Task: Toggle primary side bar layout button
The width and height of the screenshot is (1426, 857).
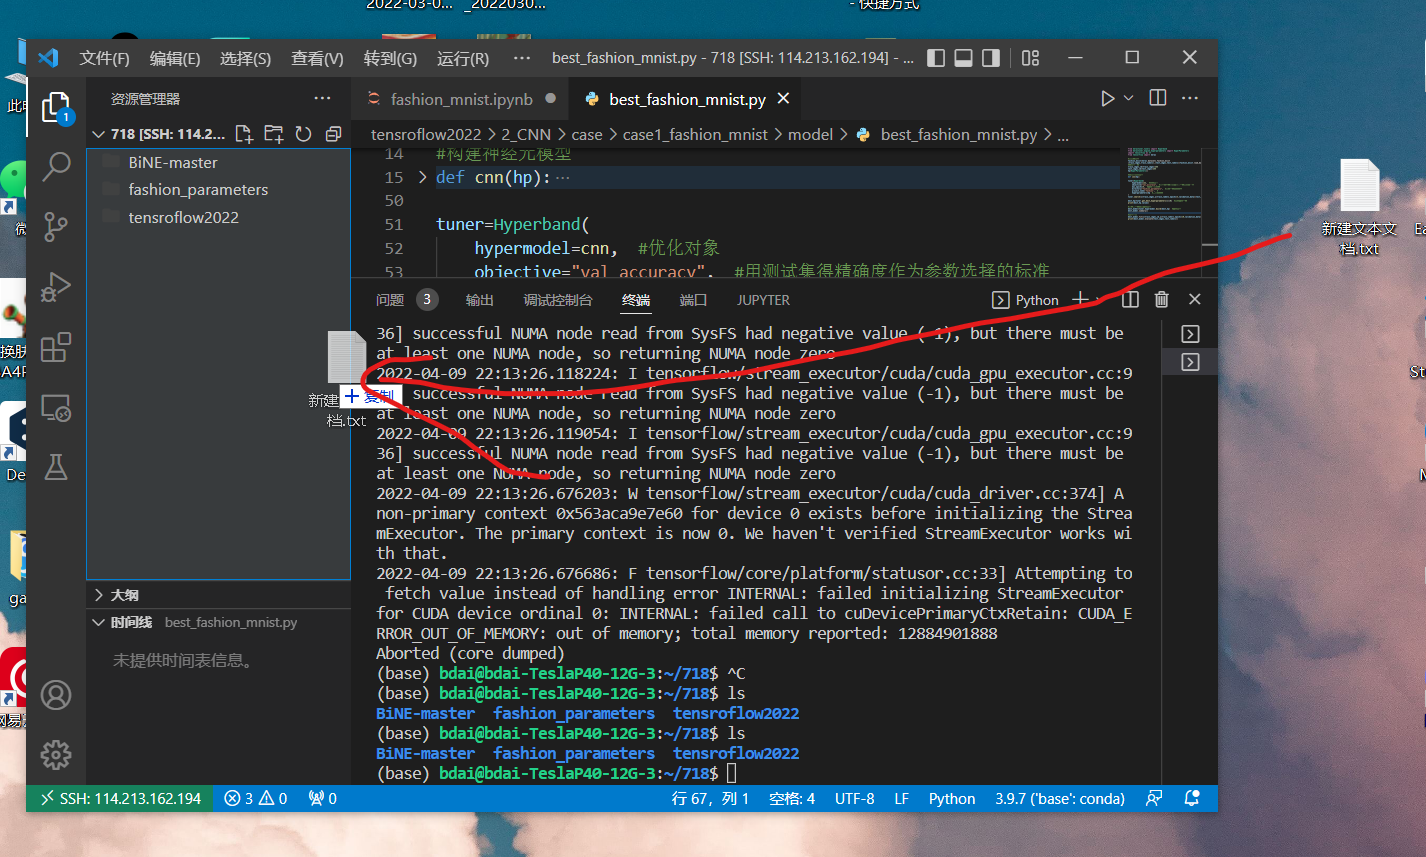Action: coord(936,58)
